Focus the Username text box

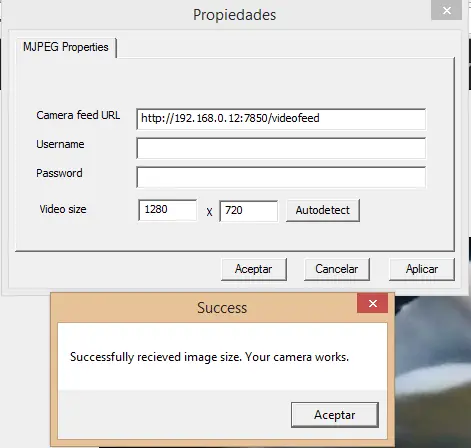(281, 148)
